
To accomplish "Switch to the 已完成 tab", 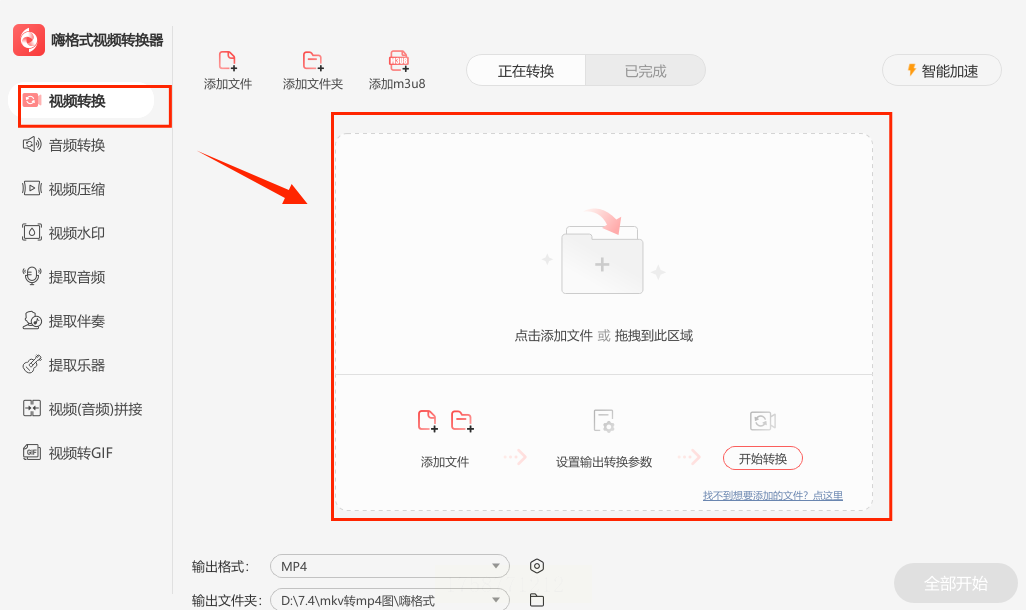I will click(645, 71).
